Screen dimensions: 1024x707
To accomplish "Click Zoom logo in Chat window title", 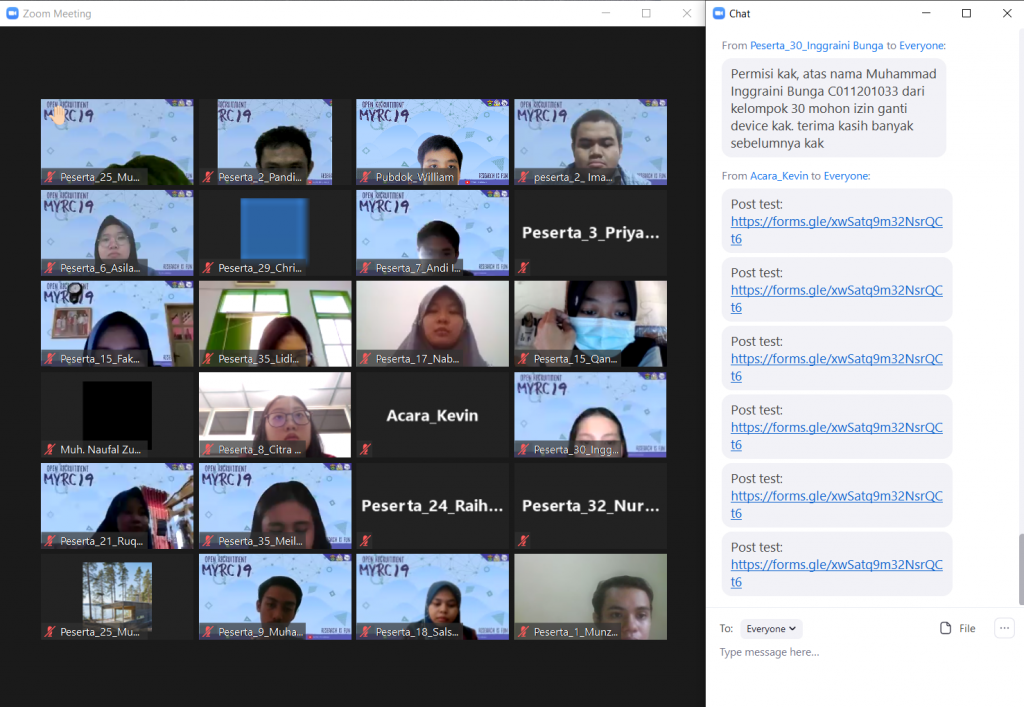I will click(x=719, y=13).
